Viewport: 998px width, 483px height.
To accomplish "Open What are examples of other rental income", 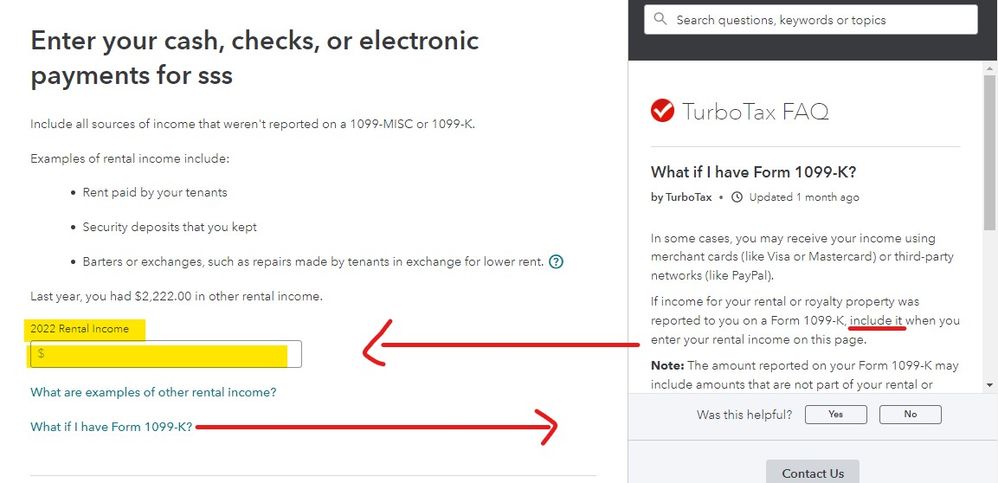I will [153, 392].
